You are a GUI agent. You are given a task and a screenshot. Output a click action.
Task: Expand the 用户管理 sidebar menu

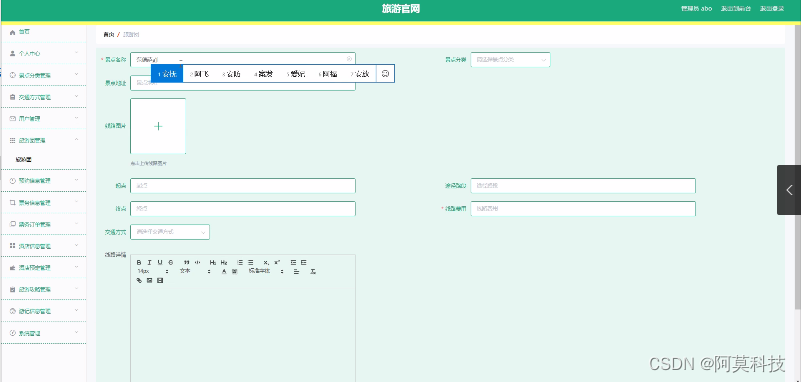click(x=44, y=118)
